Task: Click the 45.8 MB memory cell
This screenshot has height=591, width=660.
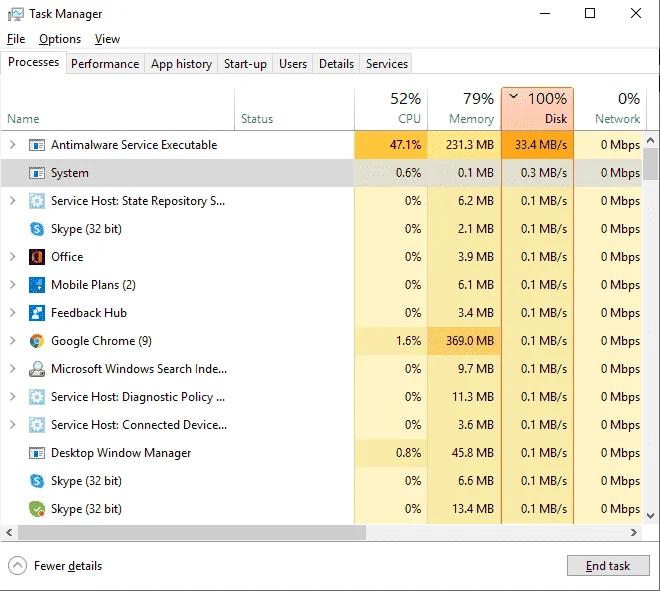Action: (x=464, y=453)
